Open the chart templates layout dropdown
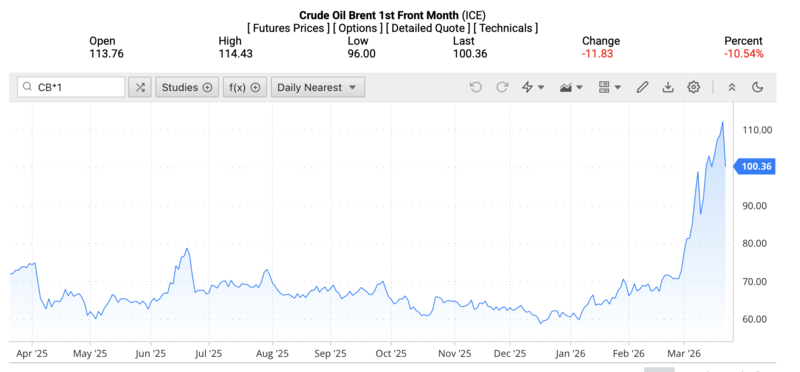Screen dimensions: 800x372 [610, 87]
